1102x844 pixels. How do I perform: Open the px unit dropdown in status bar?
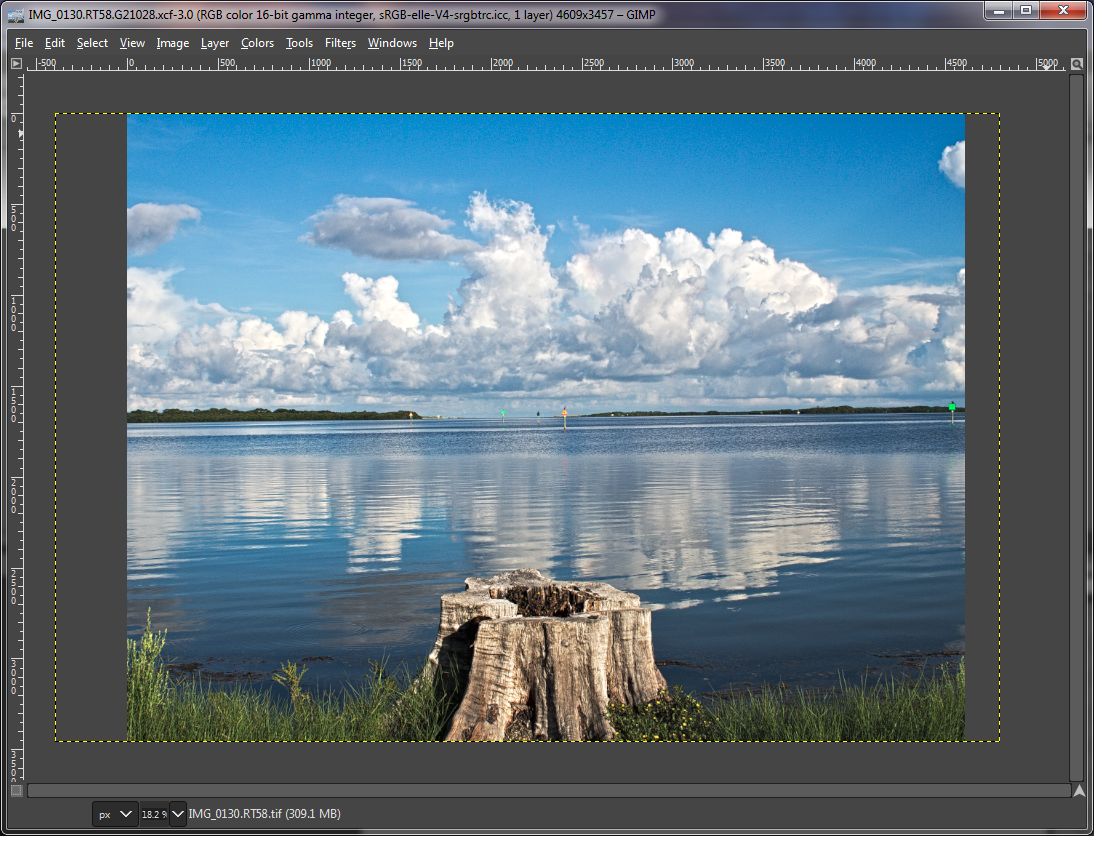(115, 814)
